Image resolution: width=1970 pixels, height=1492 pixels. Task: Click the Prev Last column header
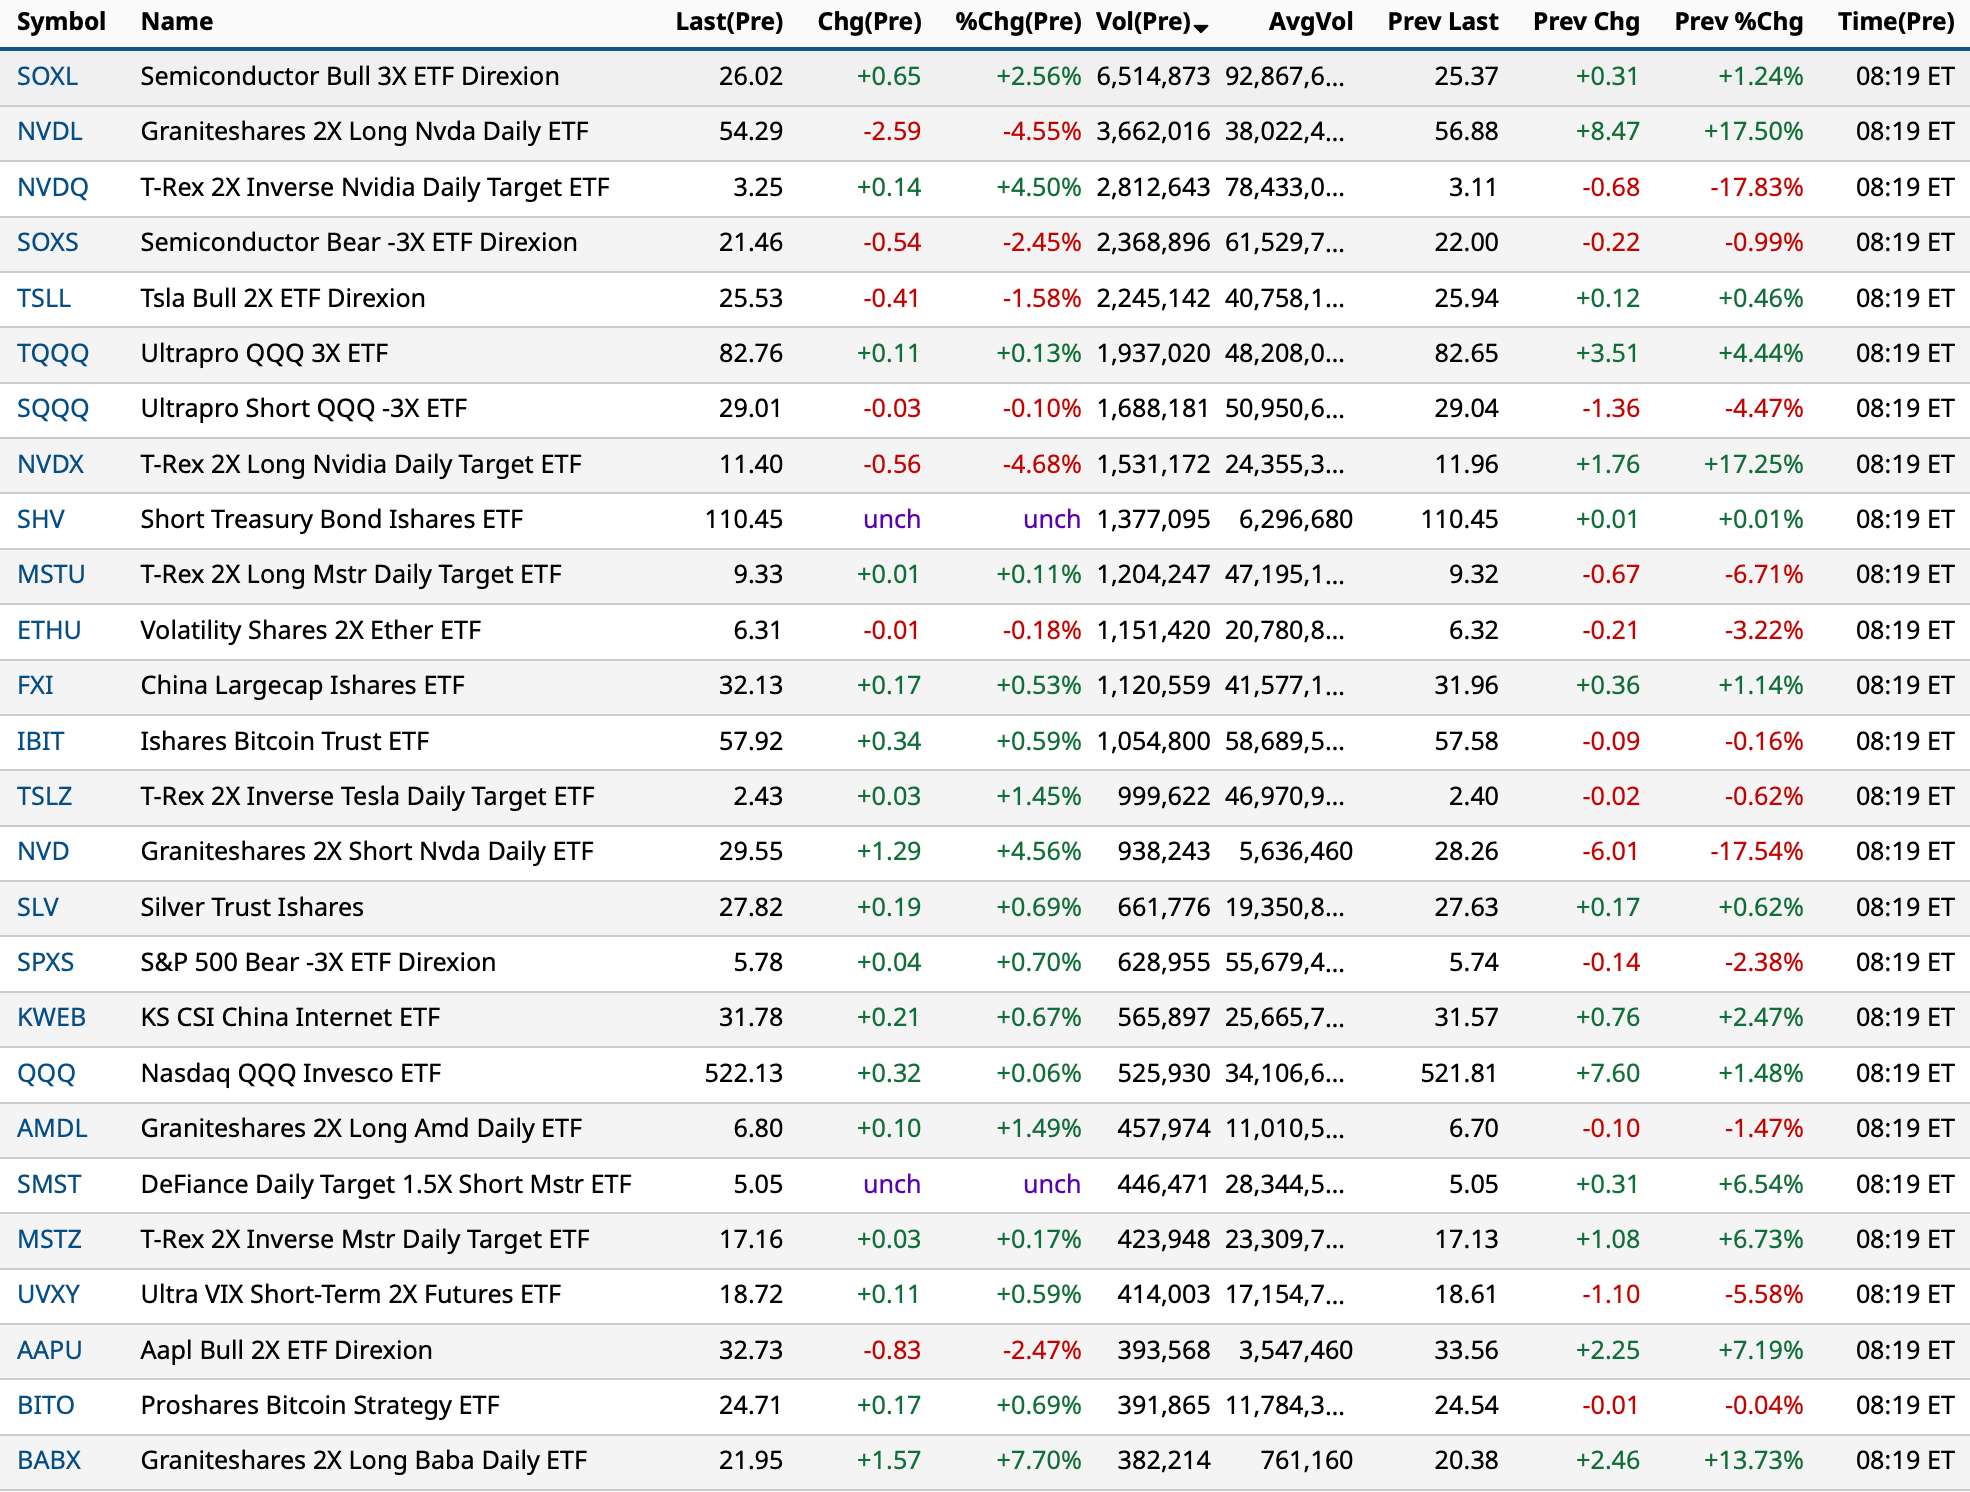tap(1442, 22)
